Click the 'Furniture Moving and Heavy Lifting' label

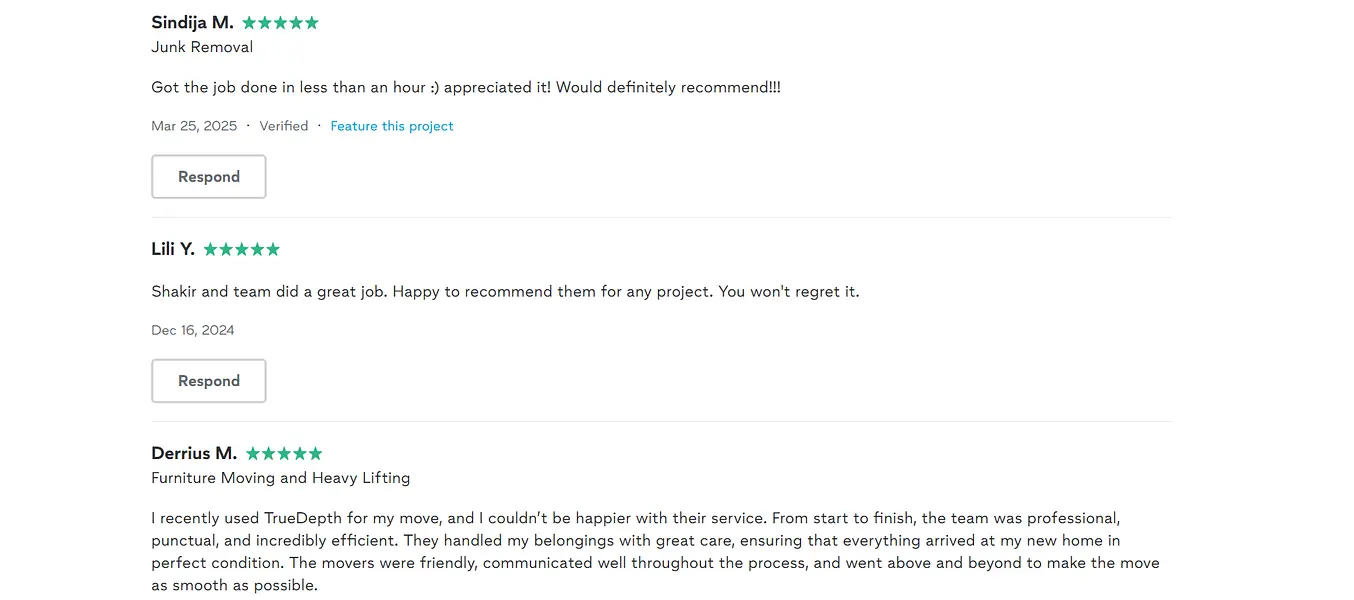tap(280, 478)
